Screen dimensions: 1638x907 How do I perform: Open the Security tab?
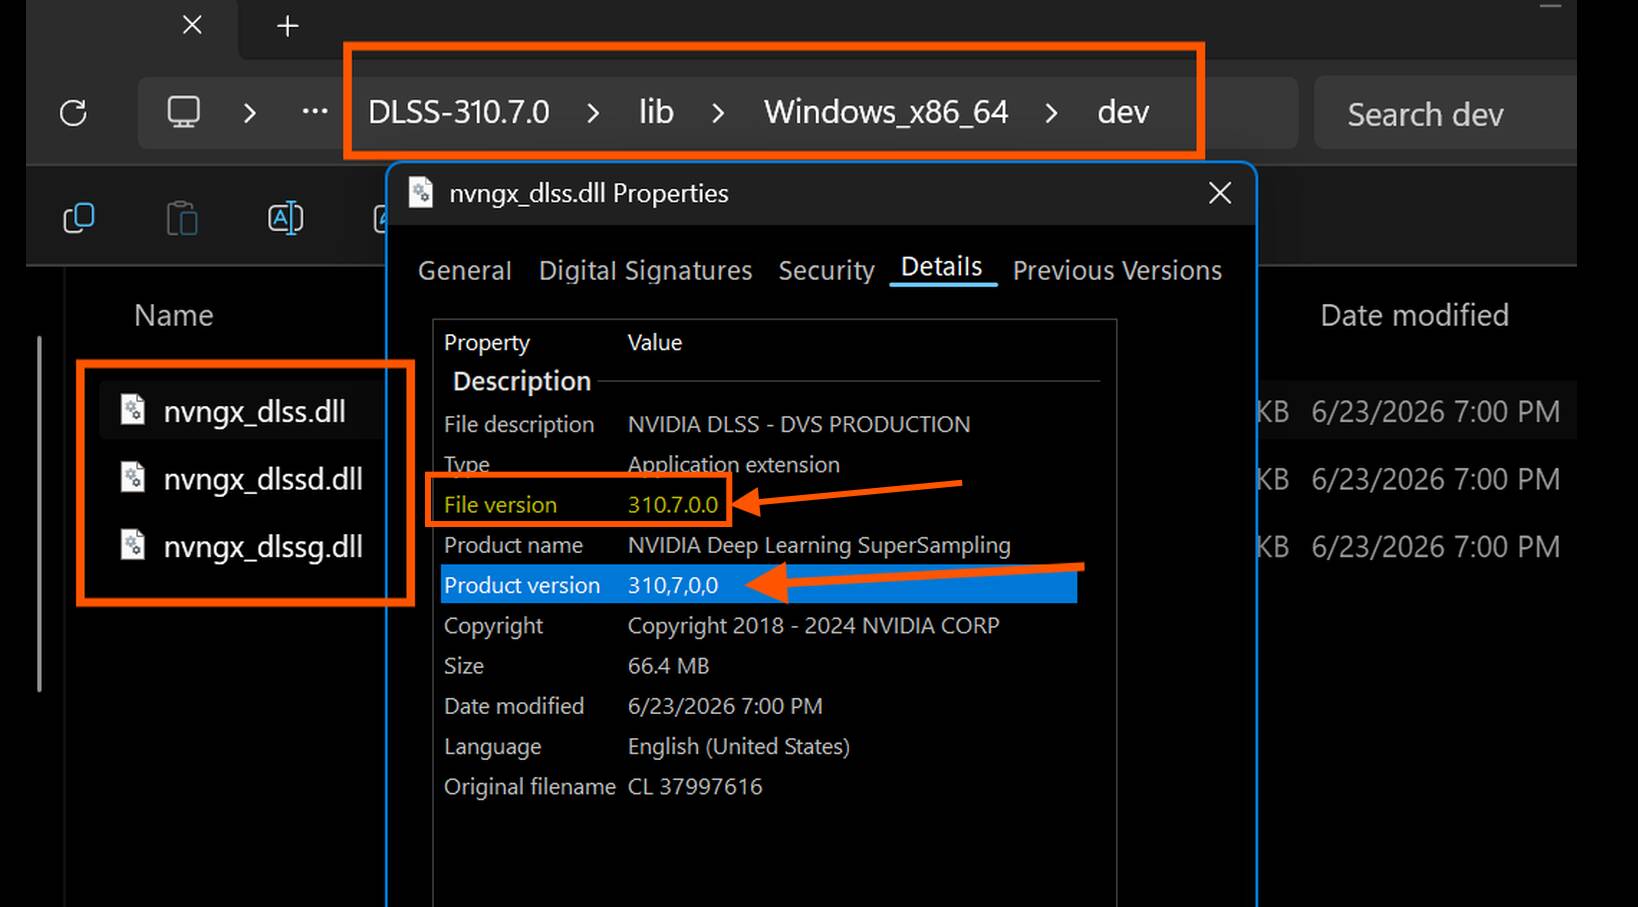[x=827, y=270]
